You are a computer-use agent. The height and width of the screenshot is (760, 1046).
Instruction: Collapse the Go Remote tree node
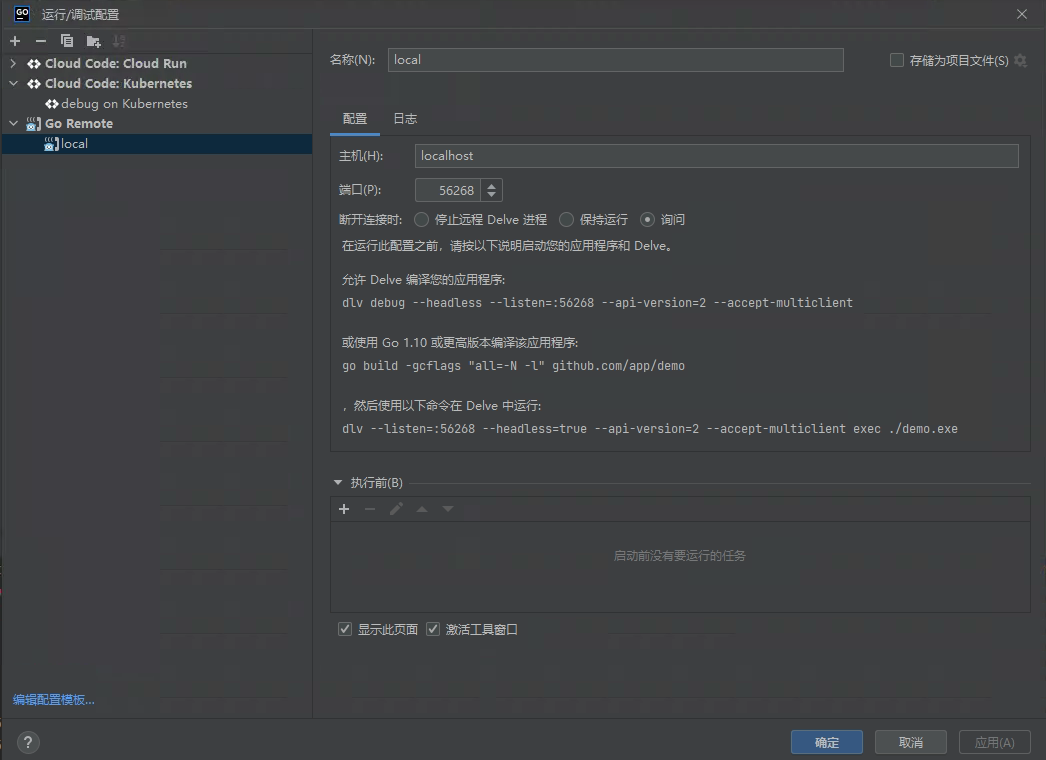(14, 124)
